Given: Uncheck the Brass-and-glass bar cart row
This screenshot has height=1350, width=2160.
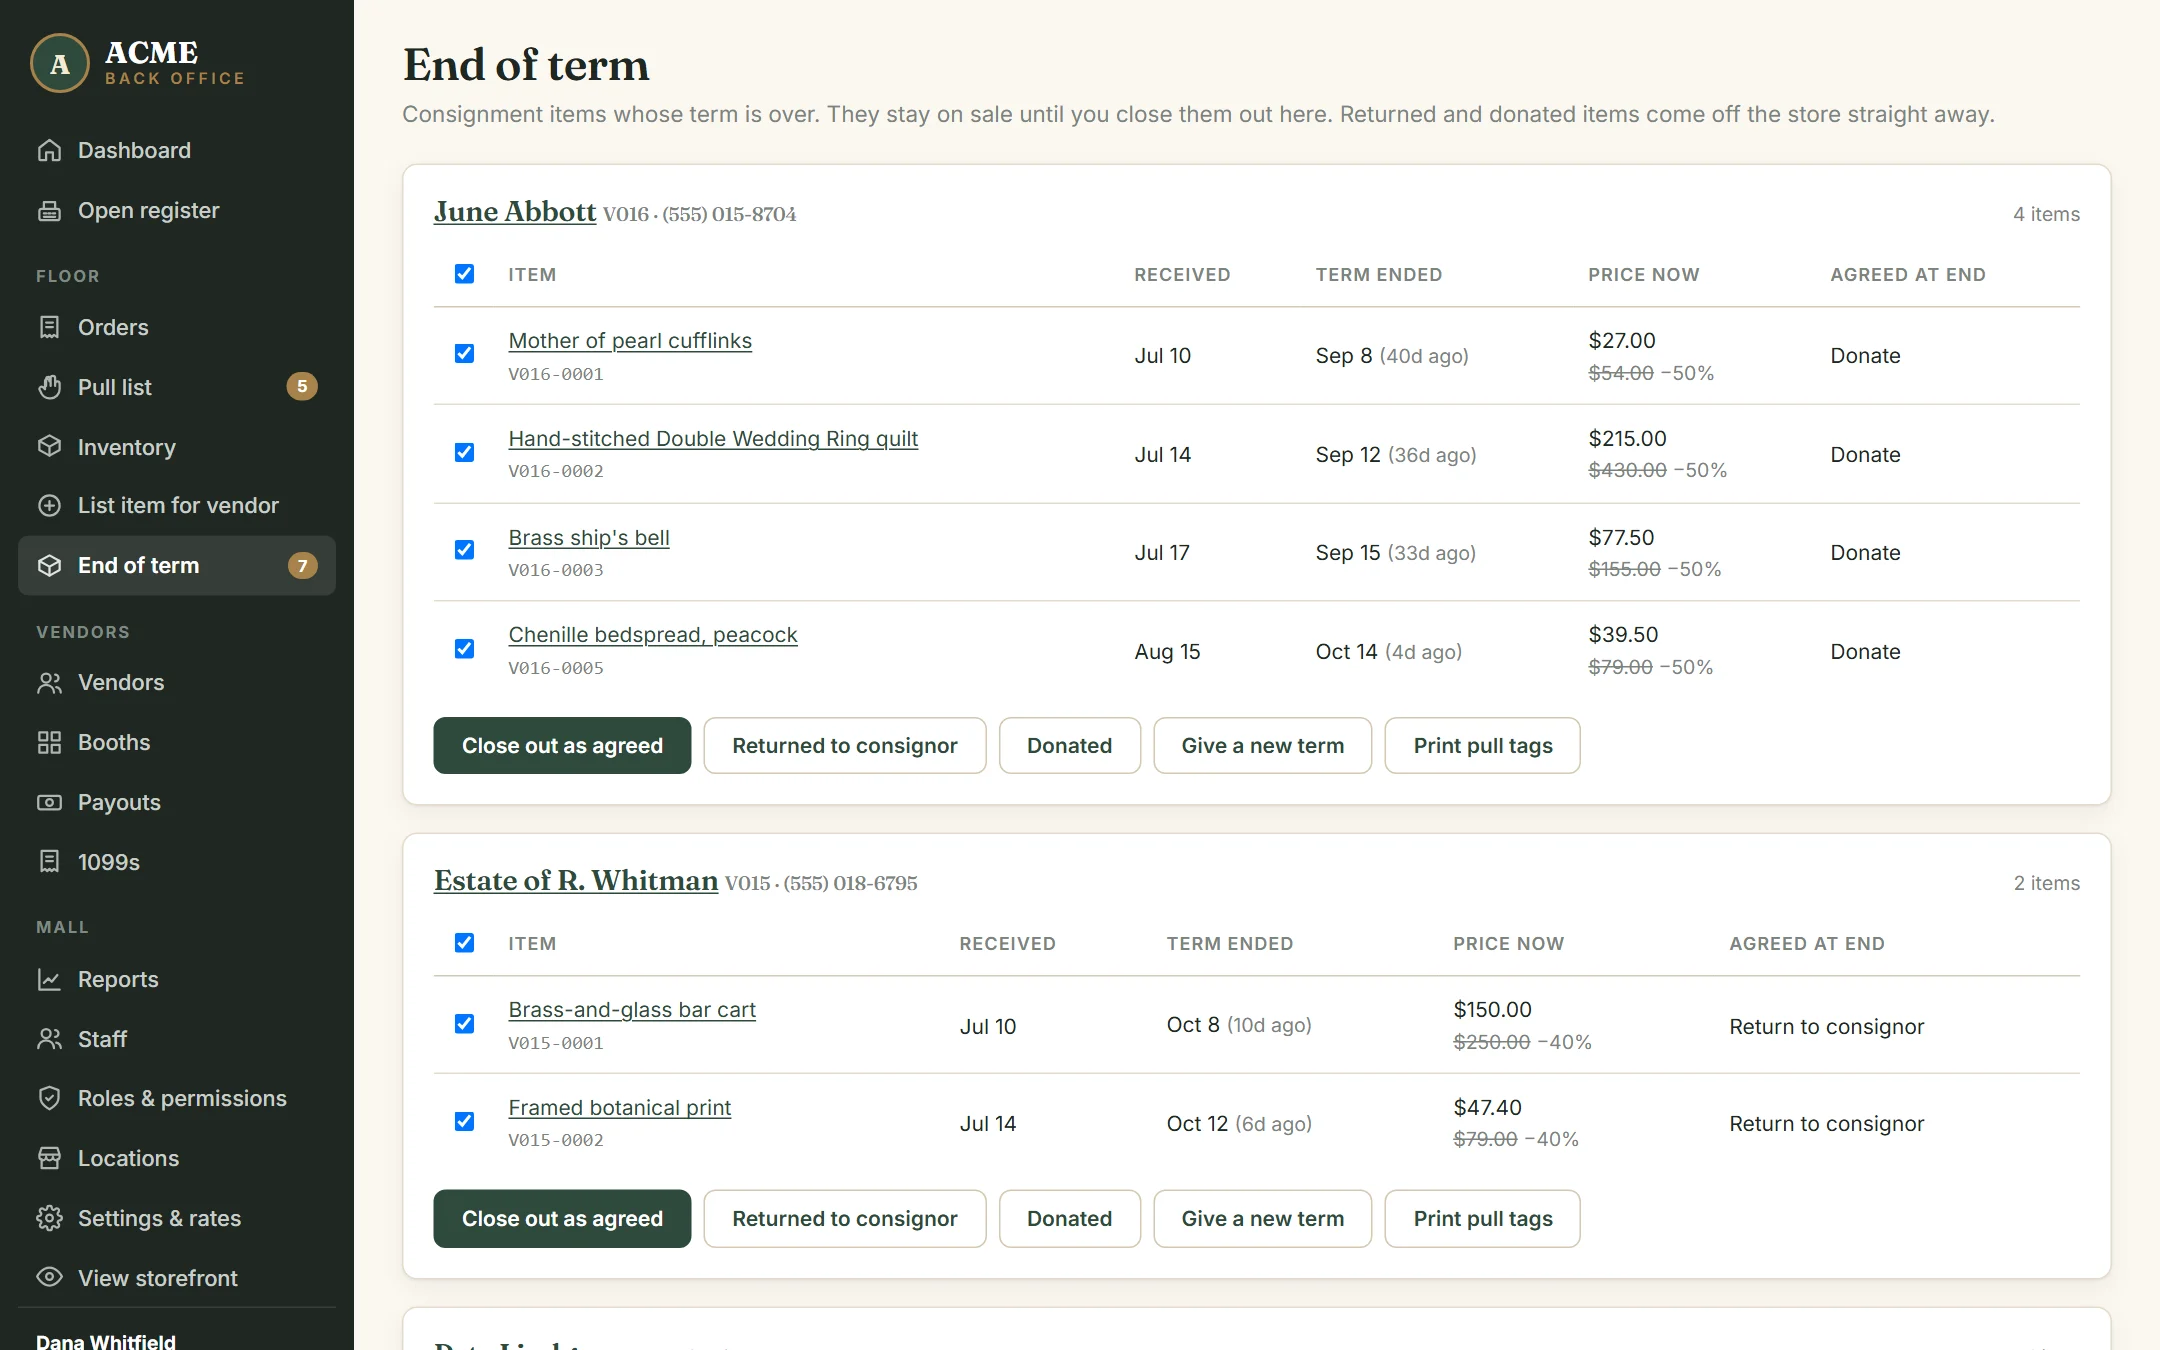Looking at the screenshot, I should coord(464,1024).
